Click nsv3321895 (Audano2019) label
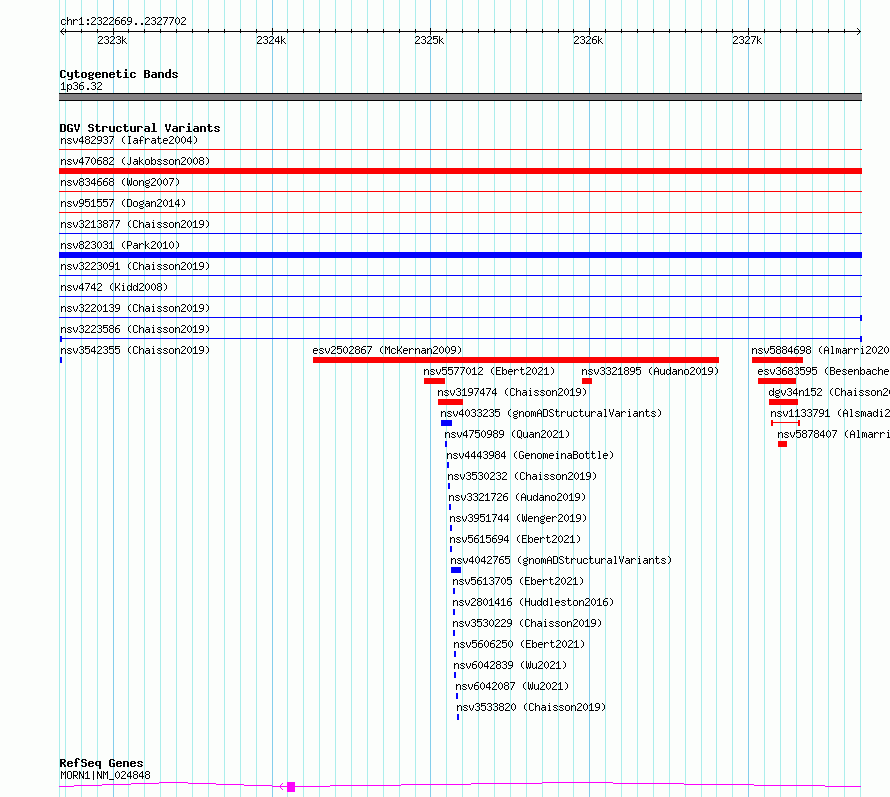The width and height of the screenshot is (890, 797). coord(650,371)
